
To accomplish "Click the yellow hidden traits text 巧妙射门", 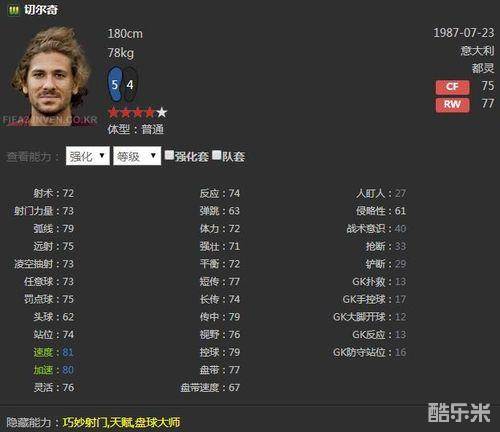I will (83, 422).
